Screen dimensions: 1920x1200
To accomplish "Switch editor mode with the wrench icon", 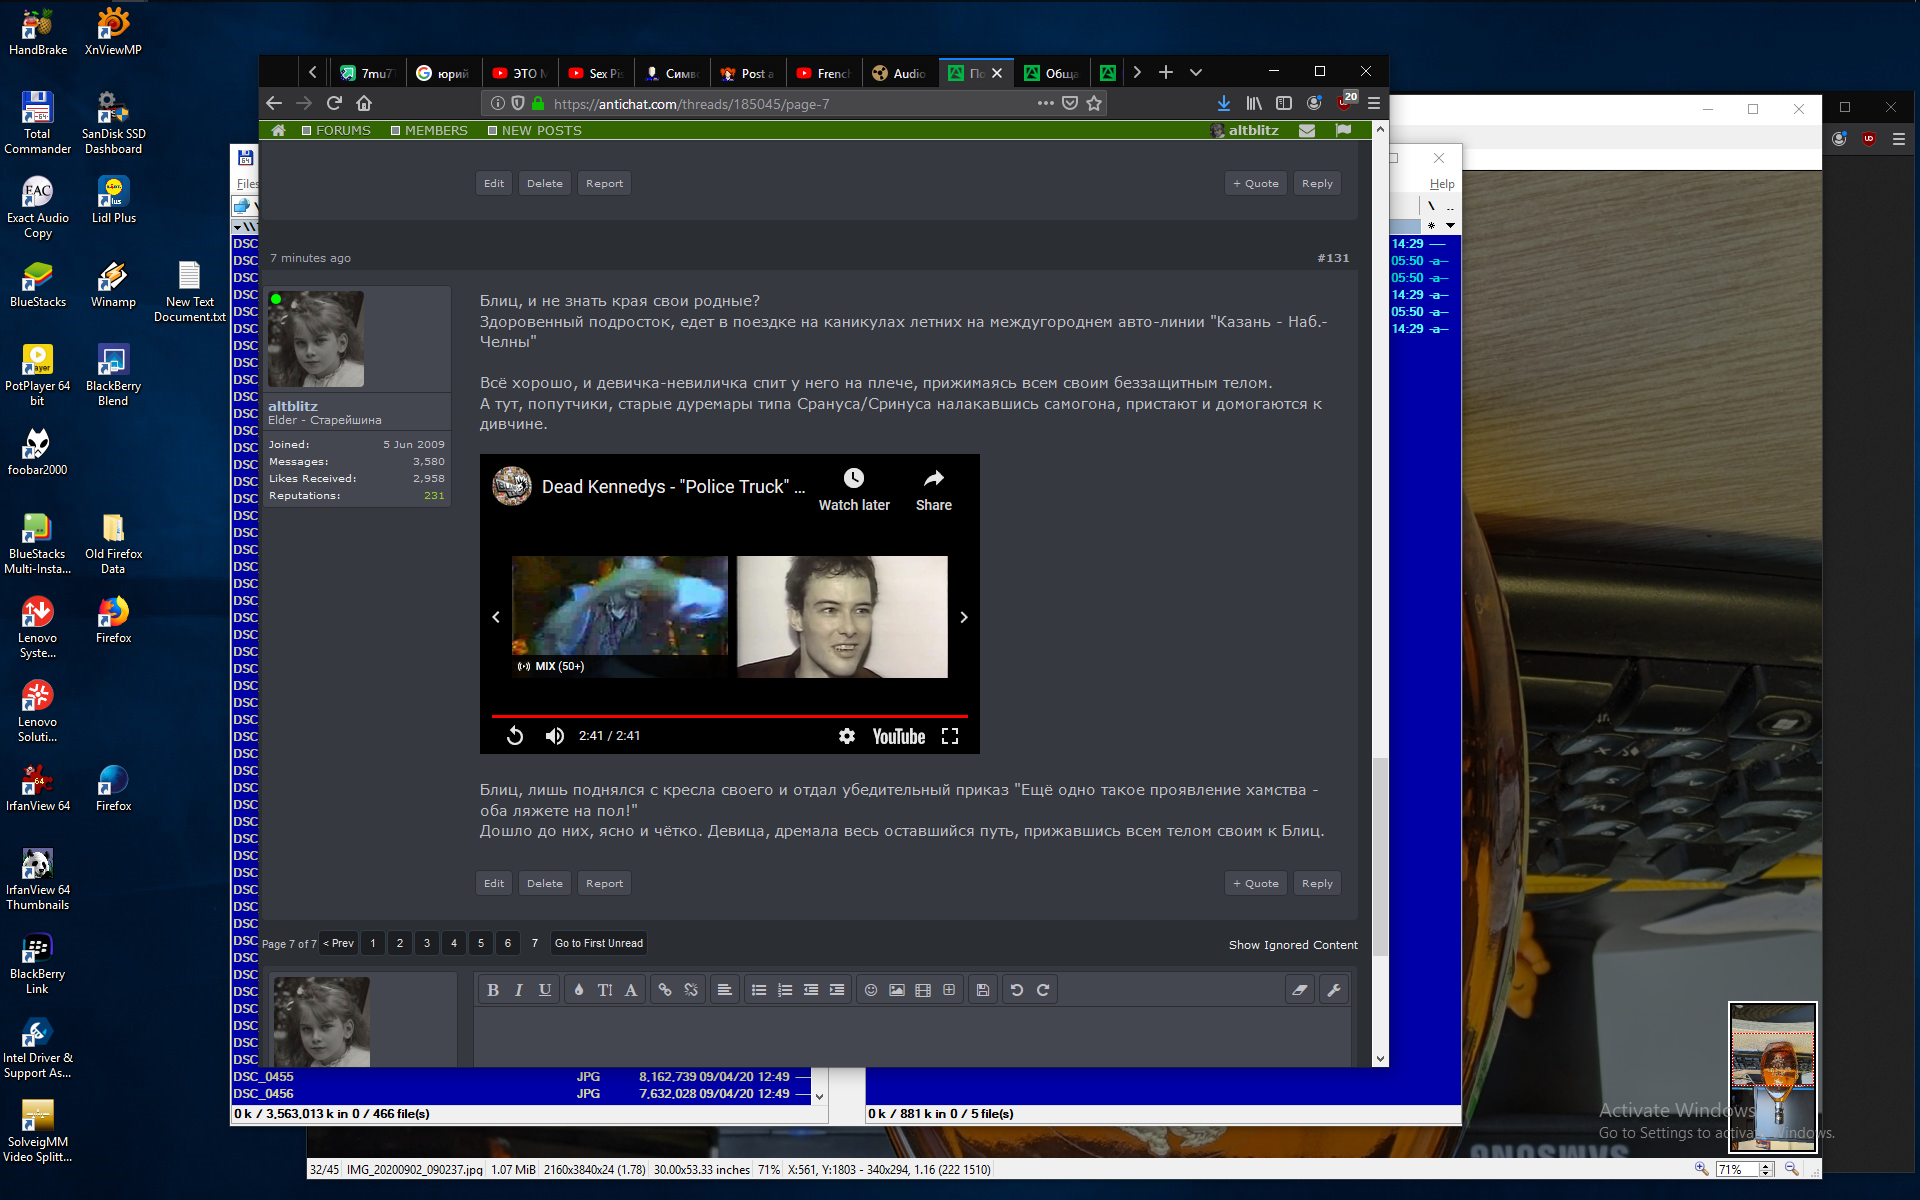I will 1334,990.
